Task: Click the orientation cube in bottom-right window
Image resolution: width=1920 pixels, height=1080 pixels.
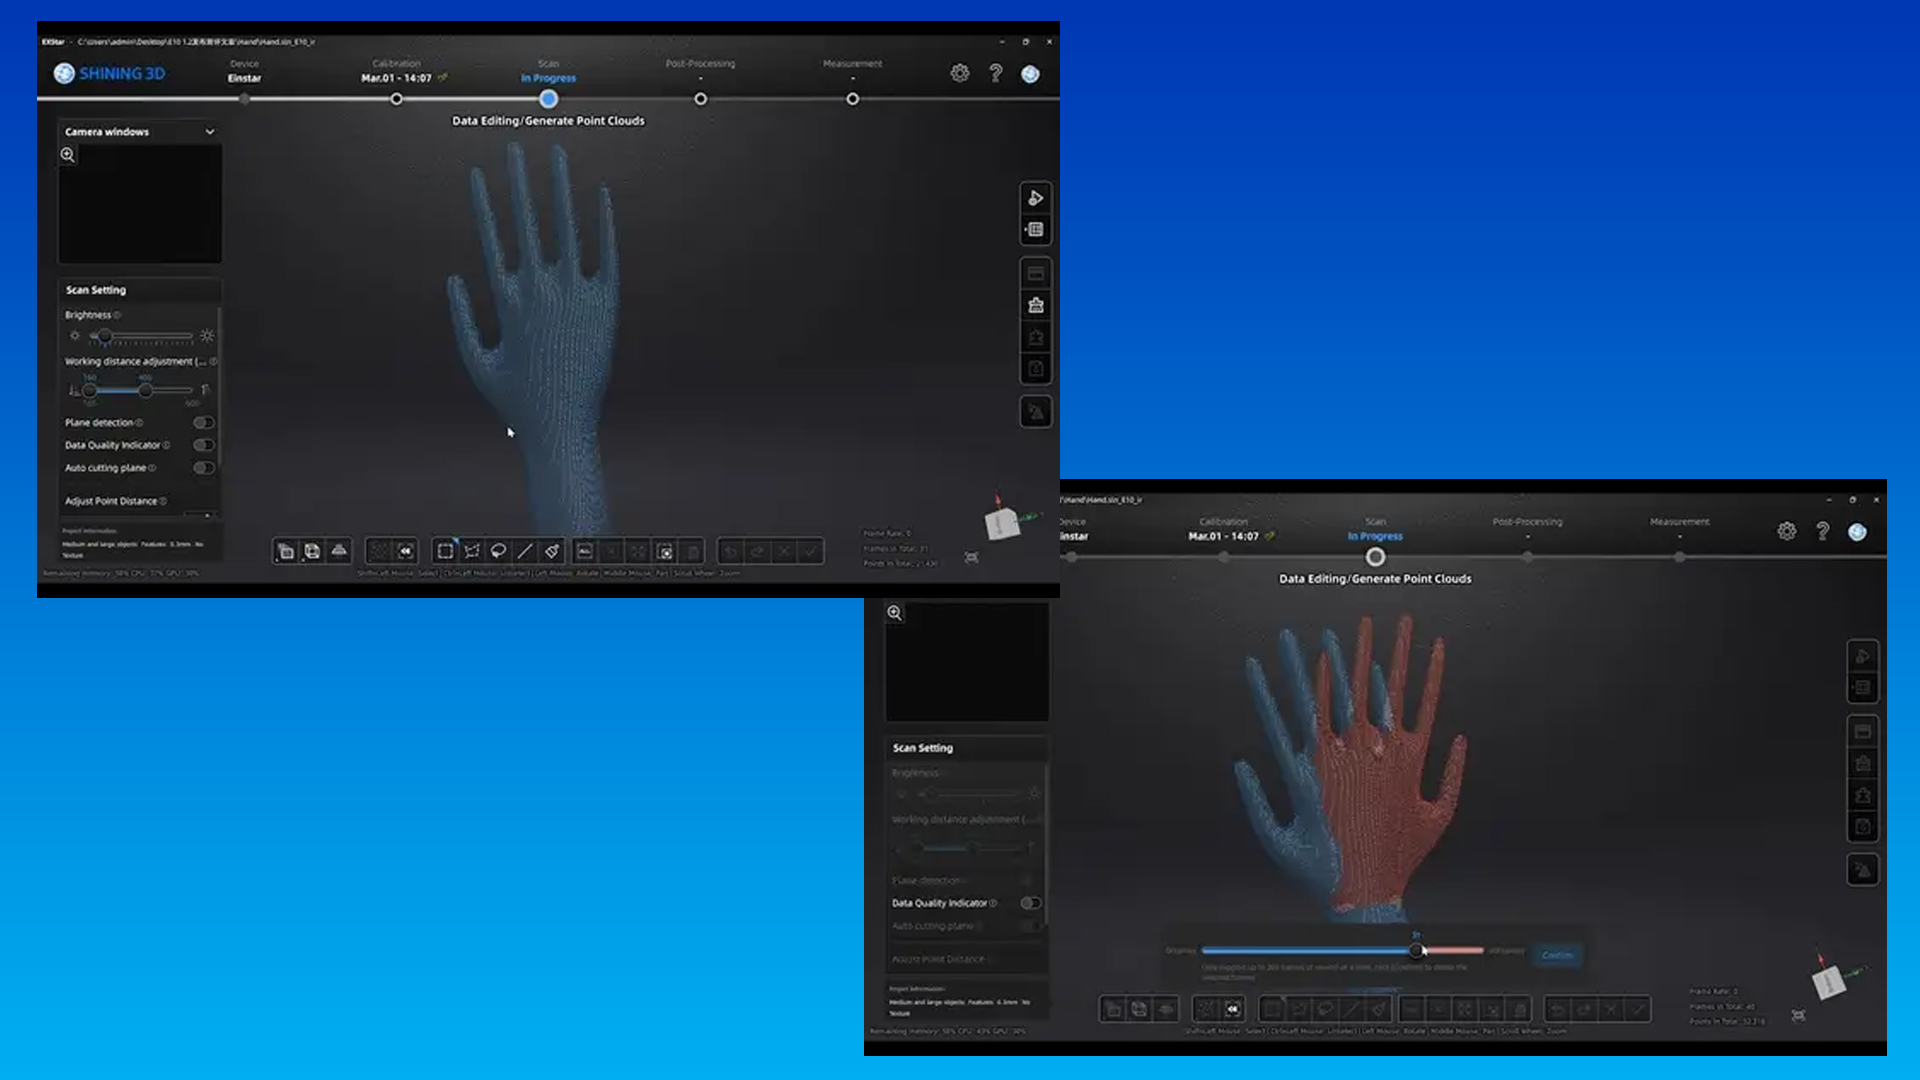Action: [1830, 981]
